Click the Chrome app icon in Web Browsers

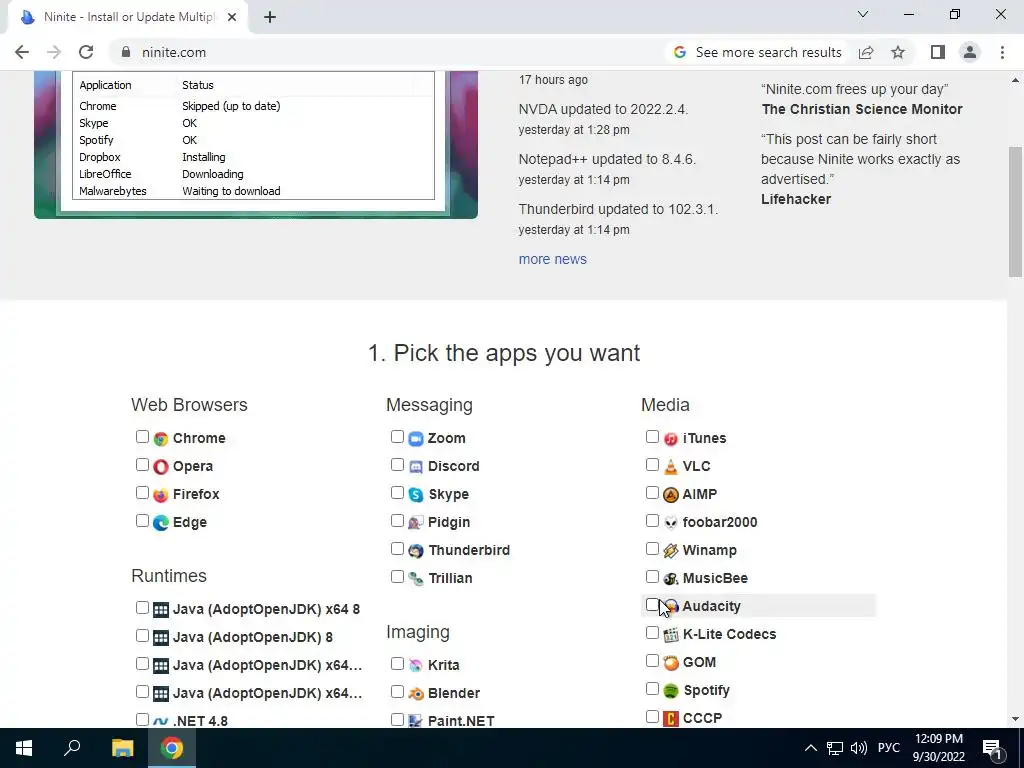tap(161, 439)
